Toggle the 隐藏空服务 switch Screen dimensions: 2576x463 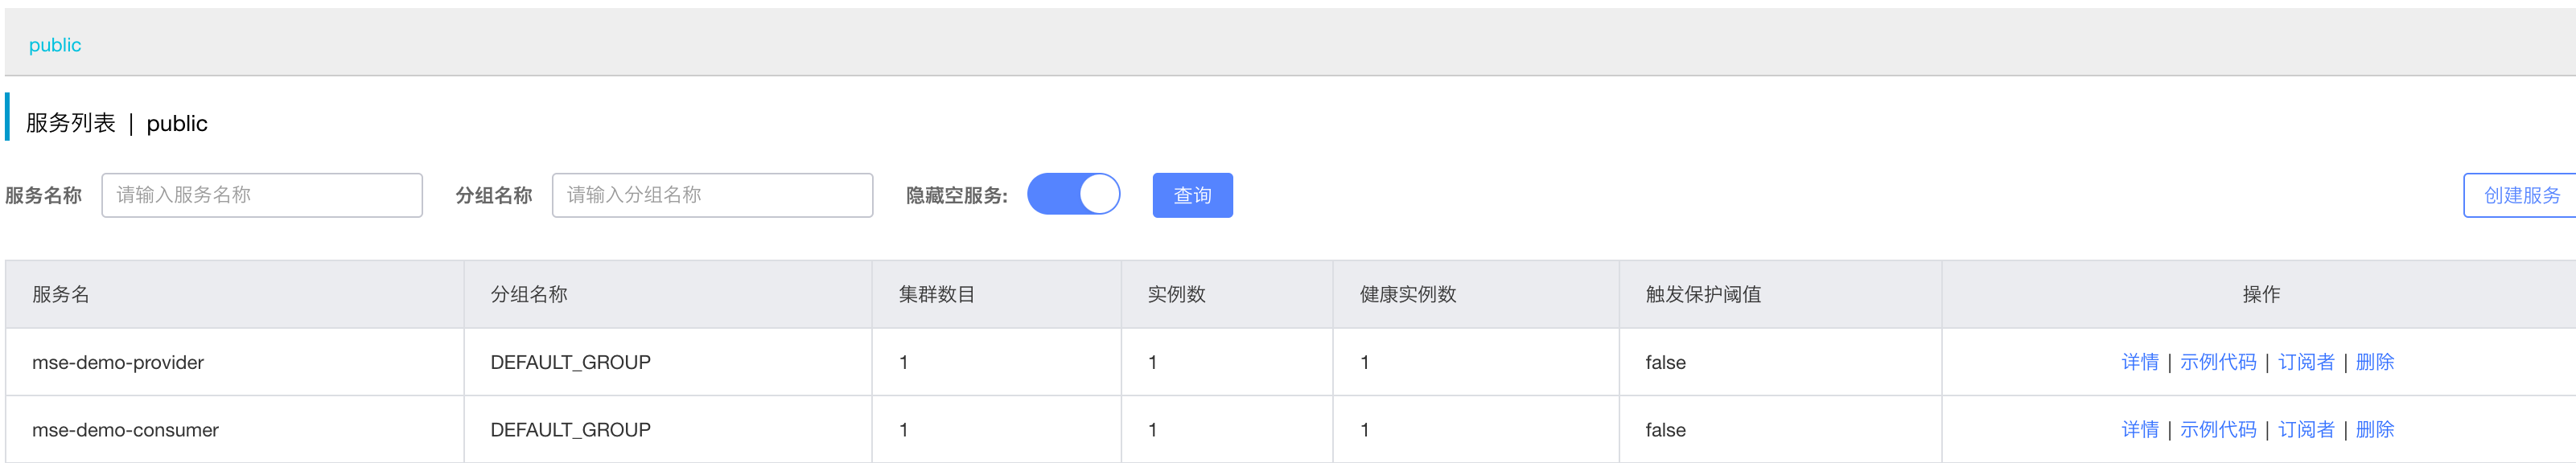1073,194
